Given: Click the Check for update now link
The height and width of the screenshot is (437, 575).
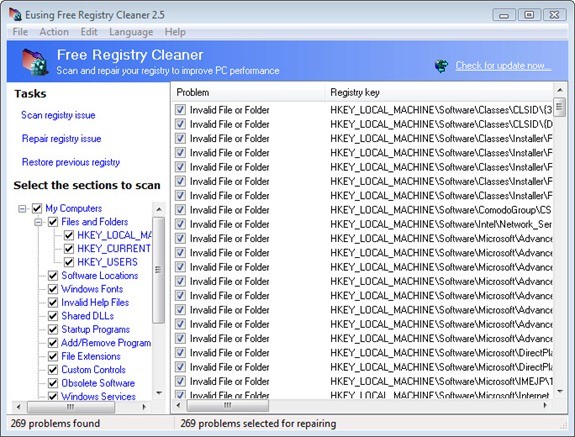Looking at the screenshot, I should [503, 66].
